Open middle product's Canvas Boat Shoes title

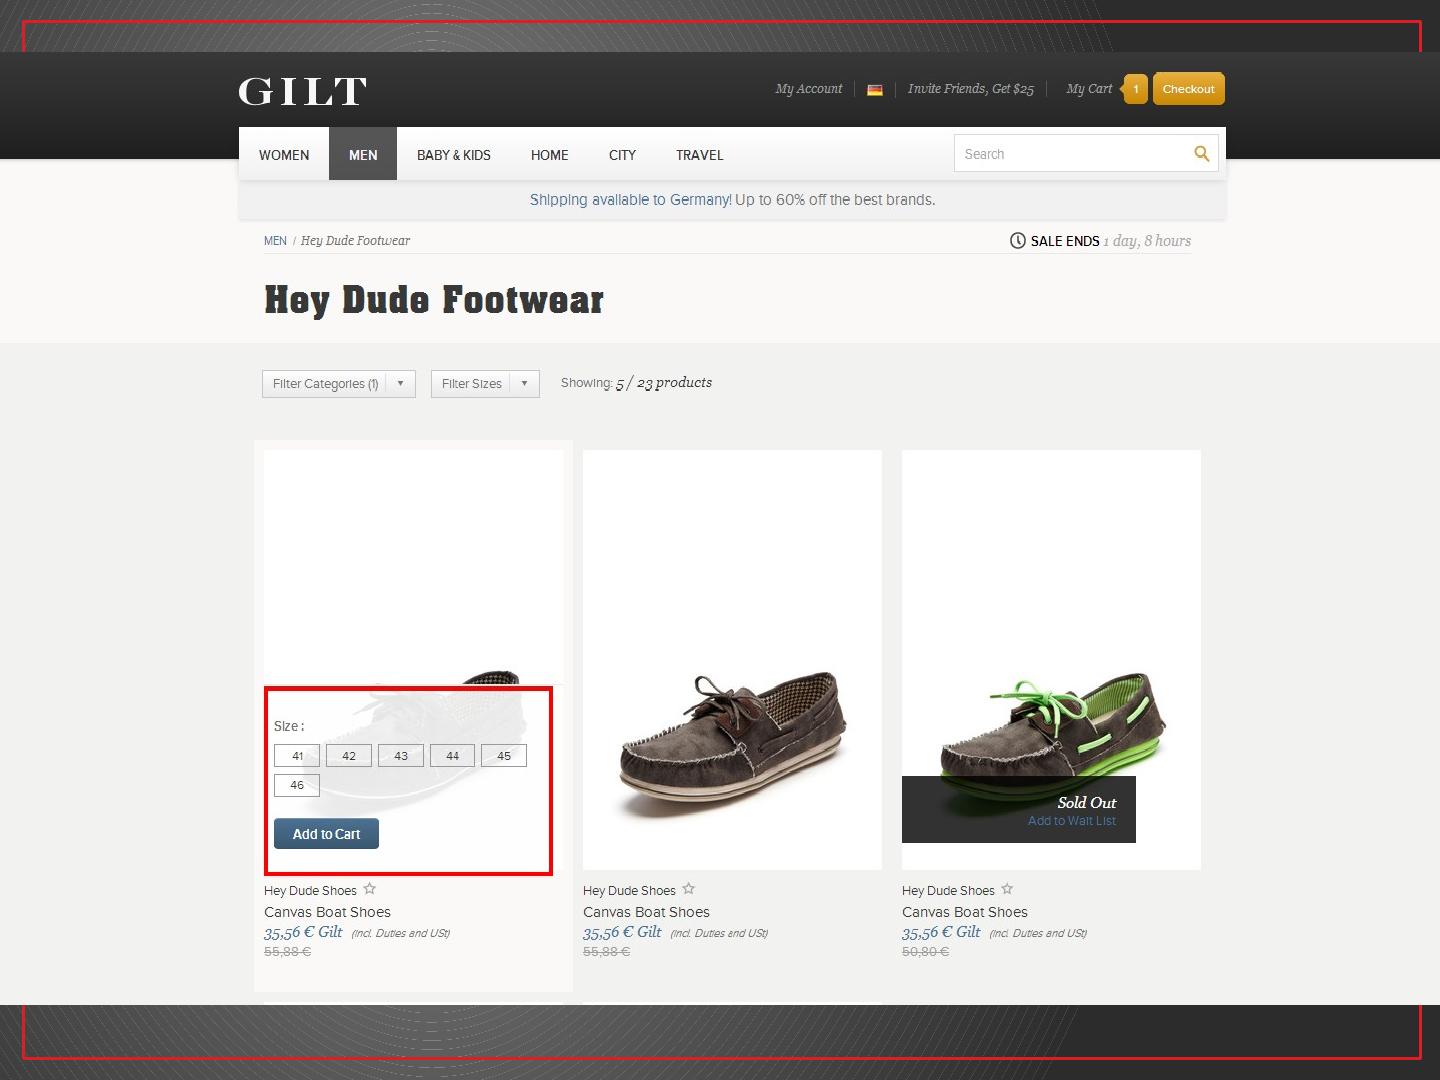[646, 912]
